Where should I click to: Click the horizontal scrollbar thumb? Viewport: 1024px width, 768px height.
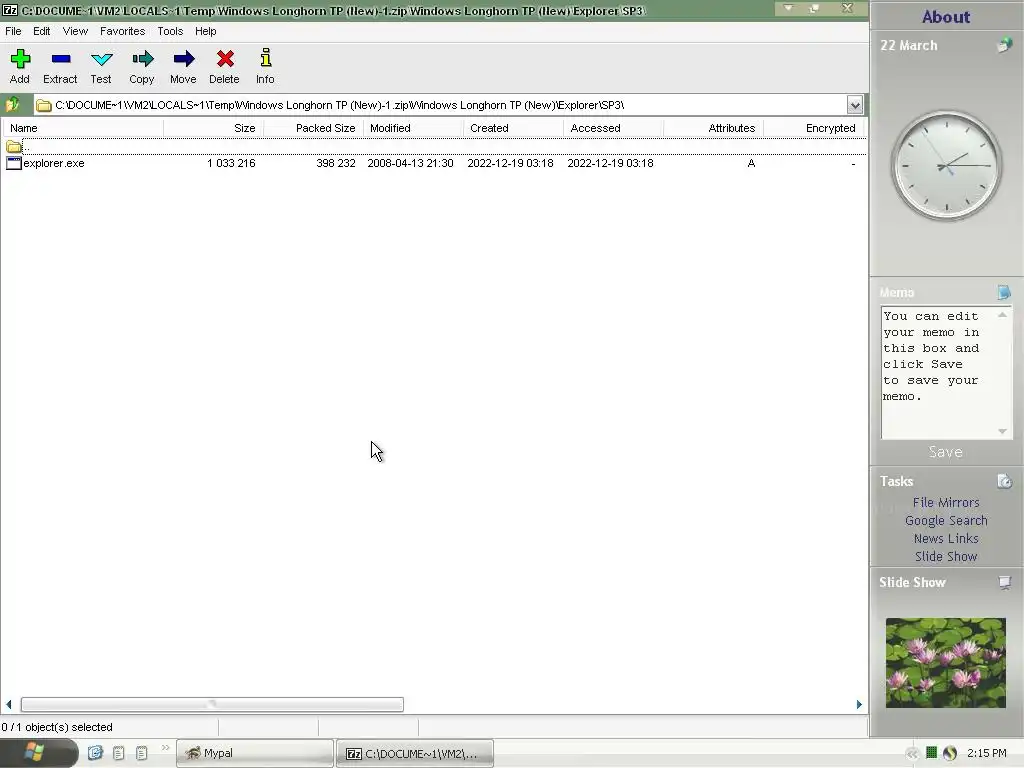pyautogui.click(x=212, y=704)
